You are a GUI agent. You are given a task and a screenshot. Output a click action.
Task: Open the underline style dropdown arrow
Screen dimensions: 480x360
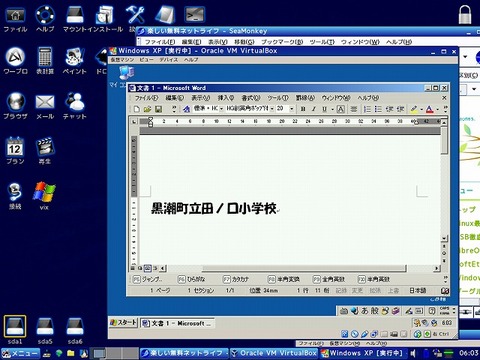[332, 109]
